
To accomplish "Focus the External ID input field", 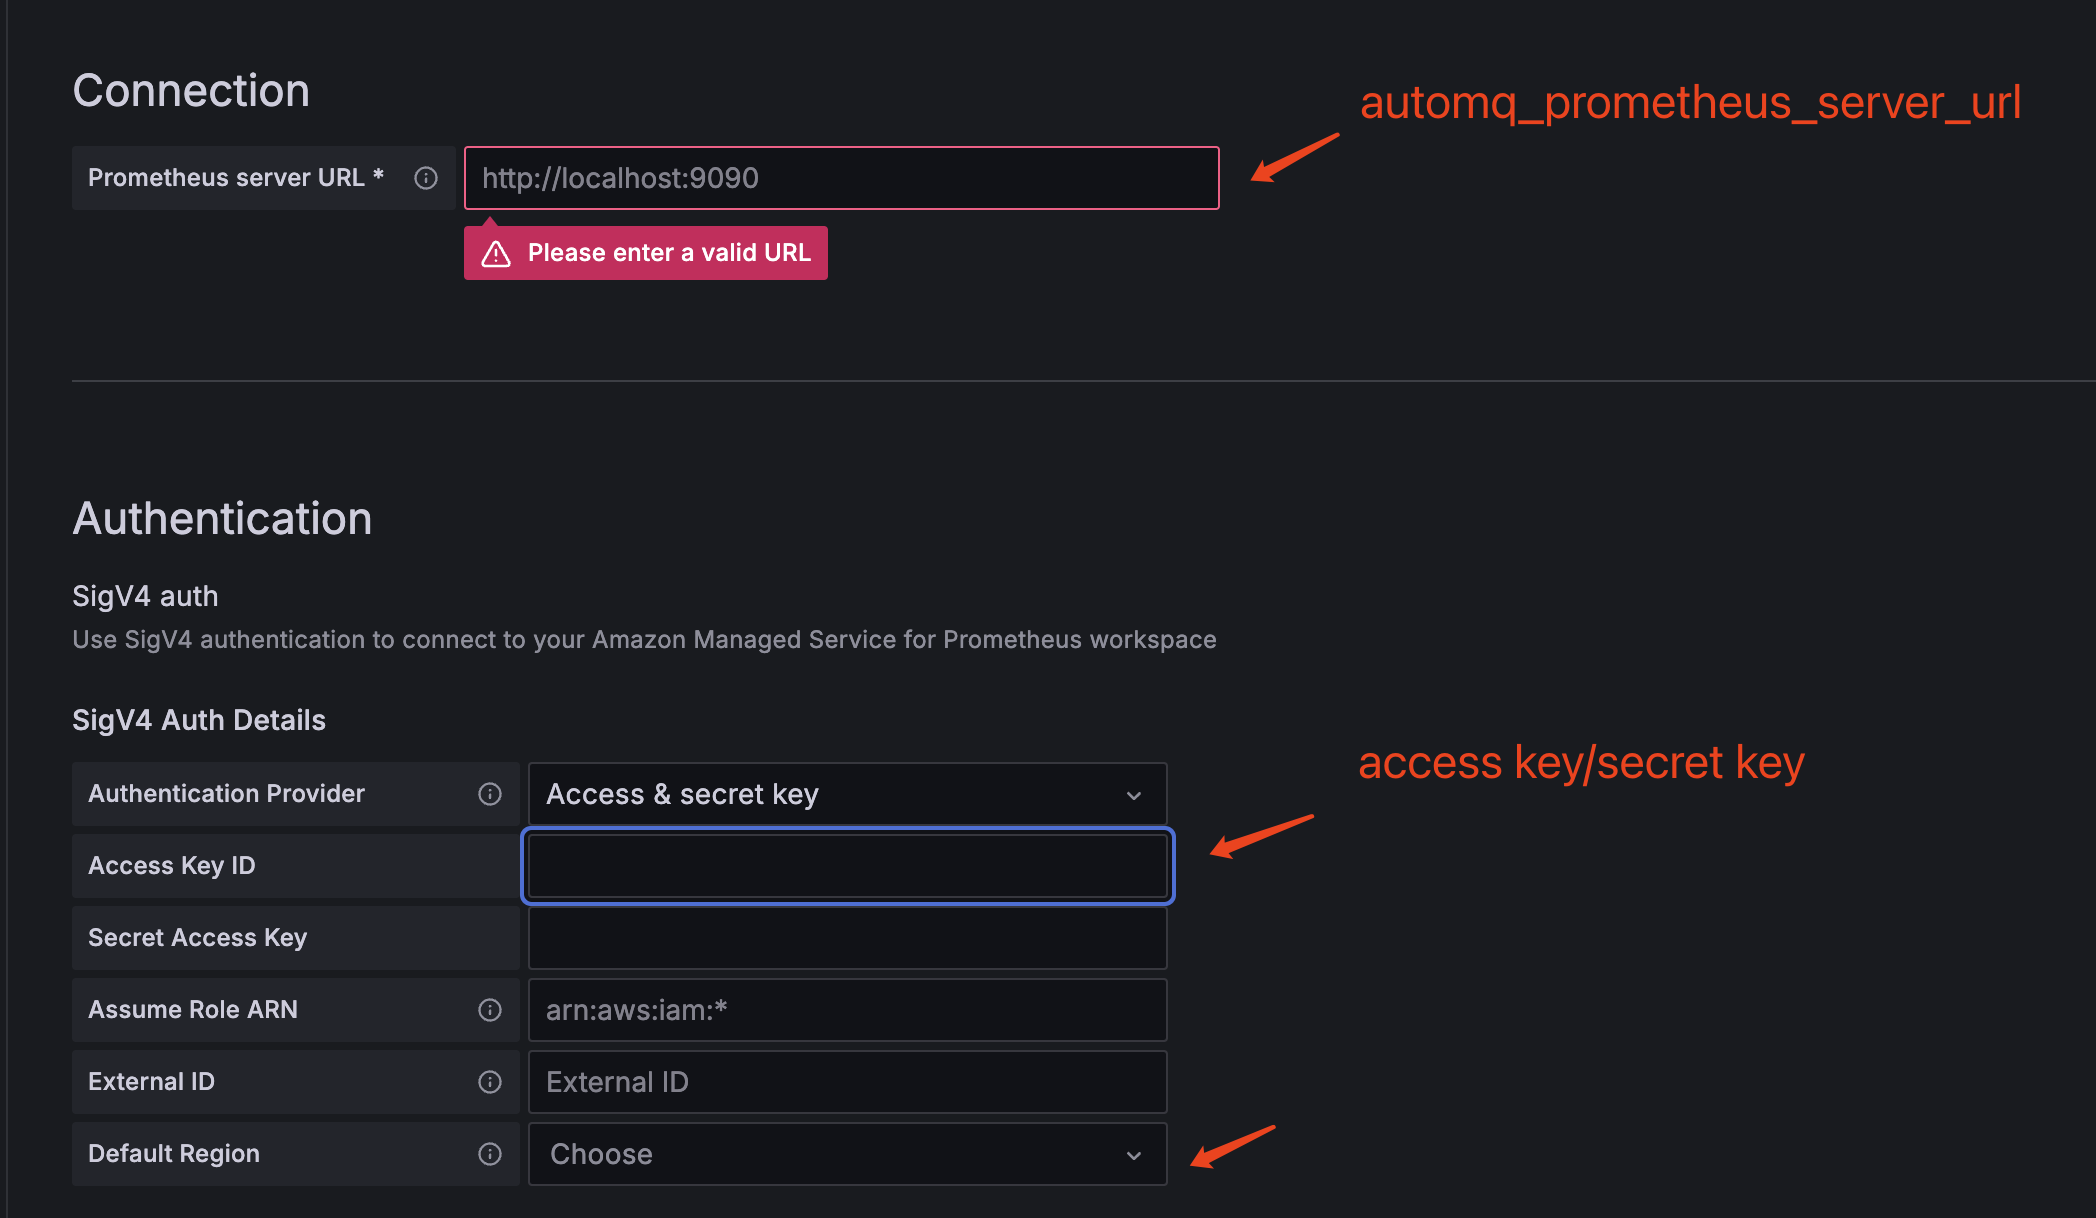I will tap(847, 1082).
